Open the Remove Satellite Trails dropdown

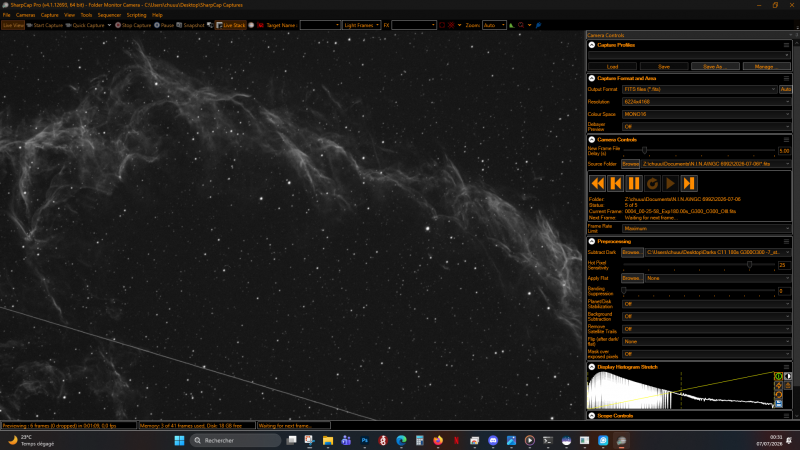(x=706, y=329)
